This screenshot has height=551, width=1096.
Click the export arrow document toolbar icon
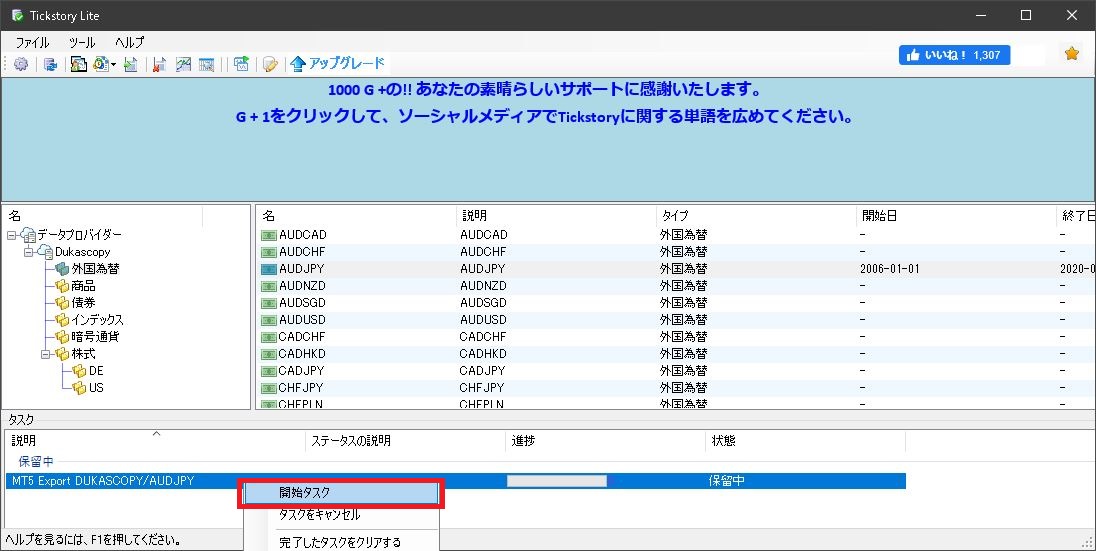coord(131,64)
